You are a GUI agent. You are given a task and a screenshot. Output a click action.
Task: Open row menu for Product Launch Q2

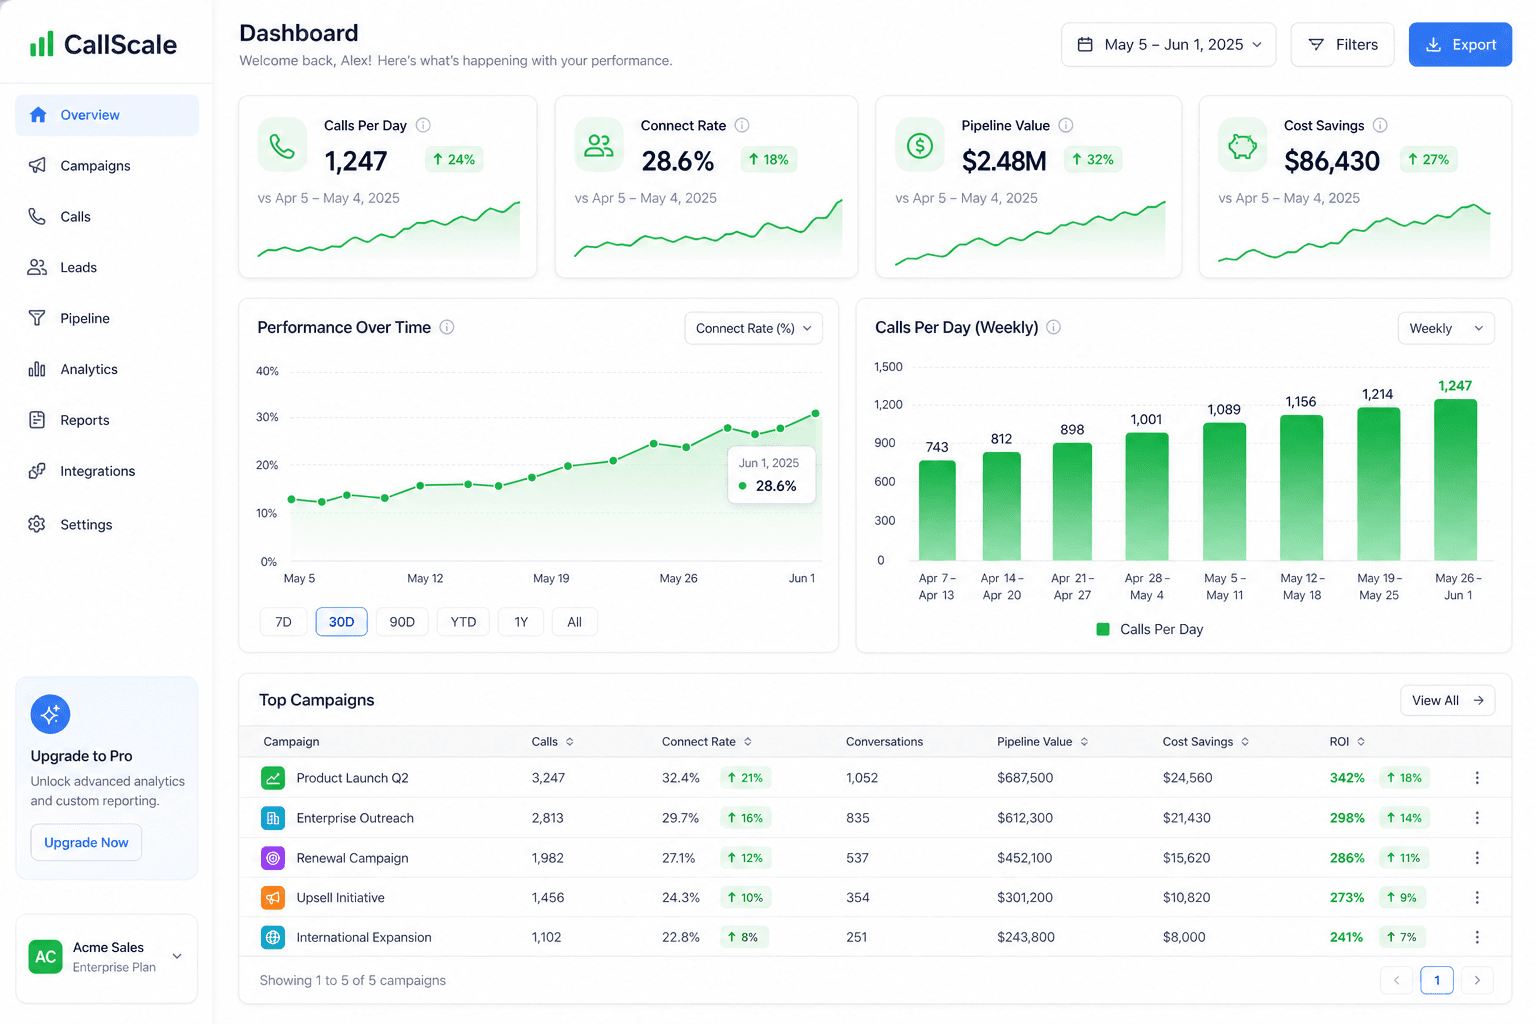point(1477,778)
